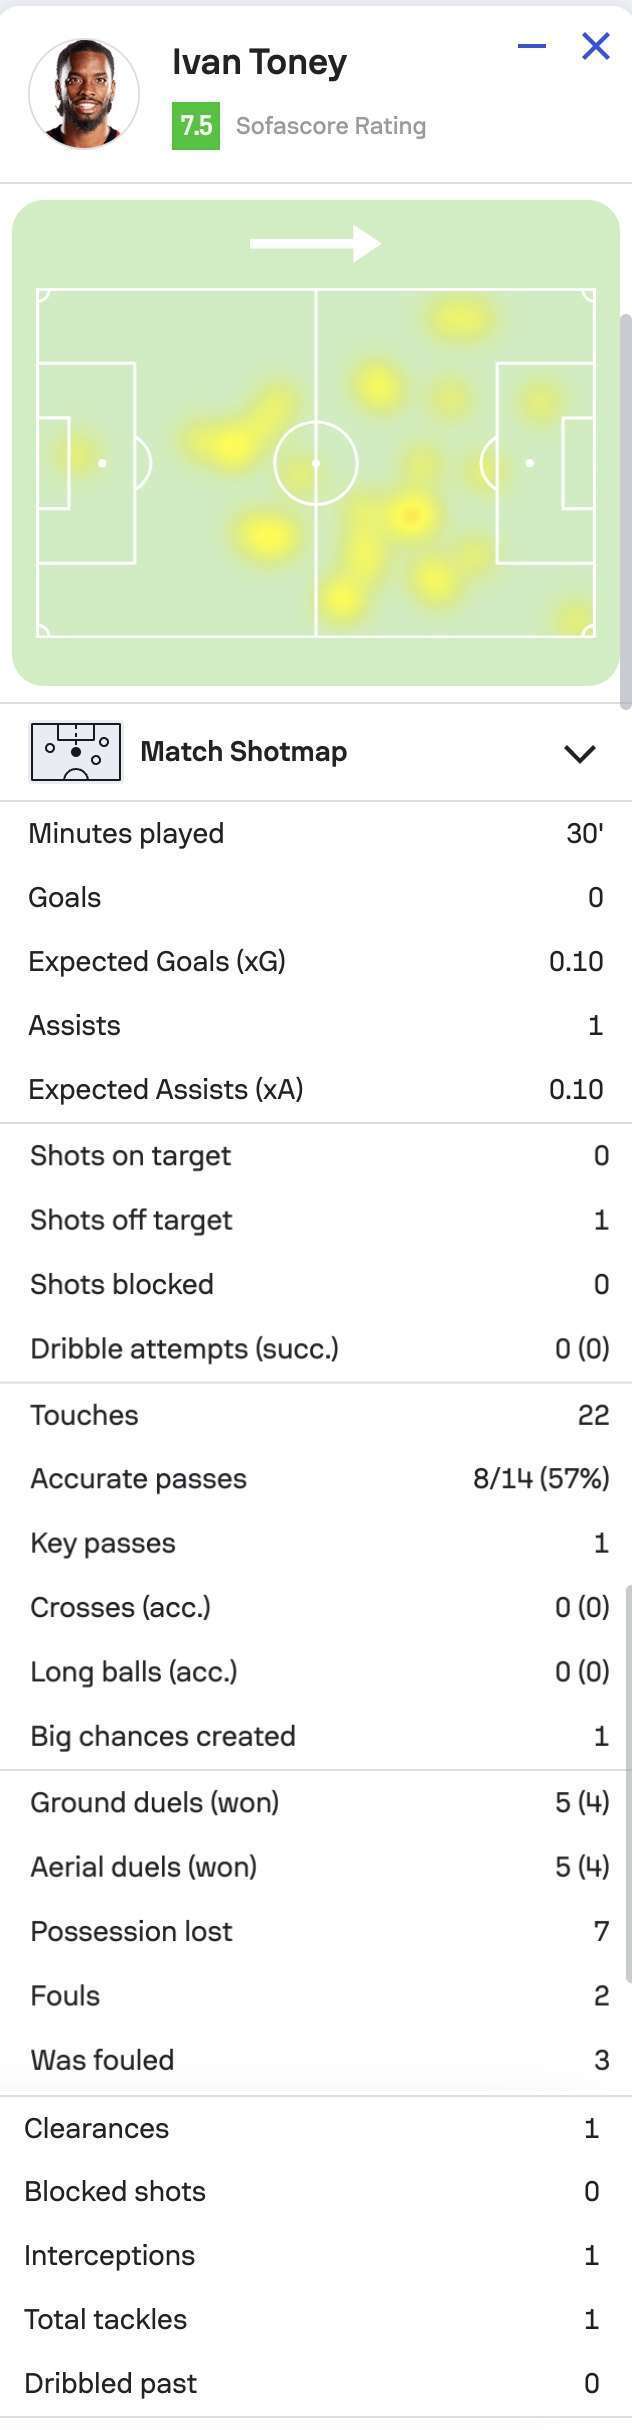Click the Minutes played stat row
This screenshot has width=632, height=2430.
point(316,833)
